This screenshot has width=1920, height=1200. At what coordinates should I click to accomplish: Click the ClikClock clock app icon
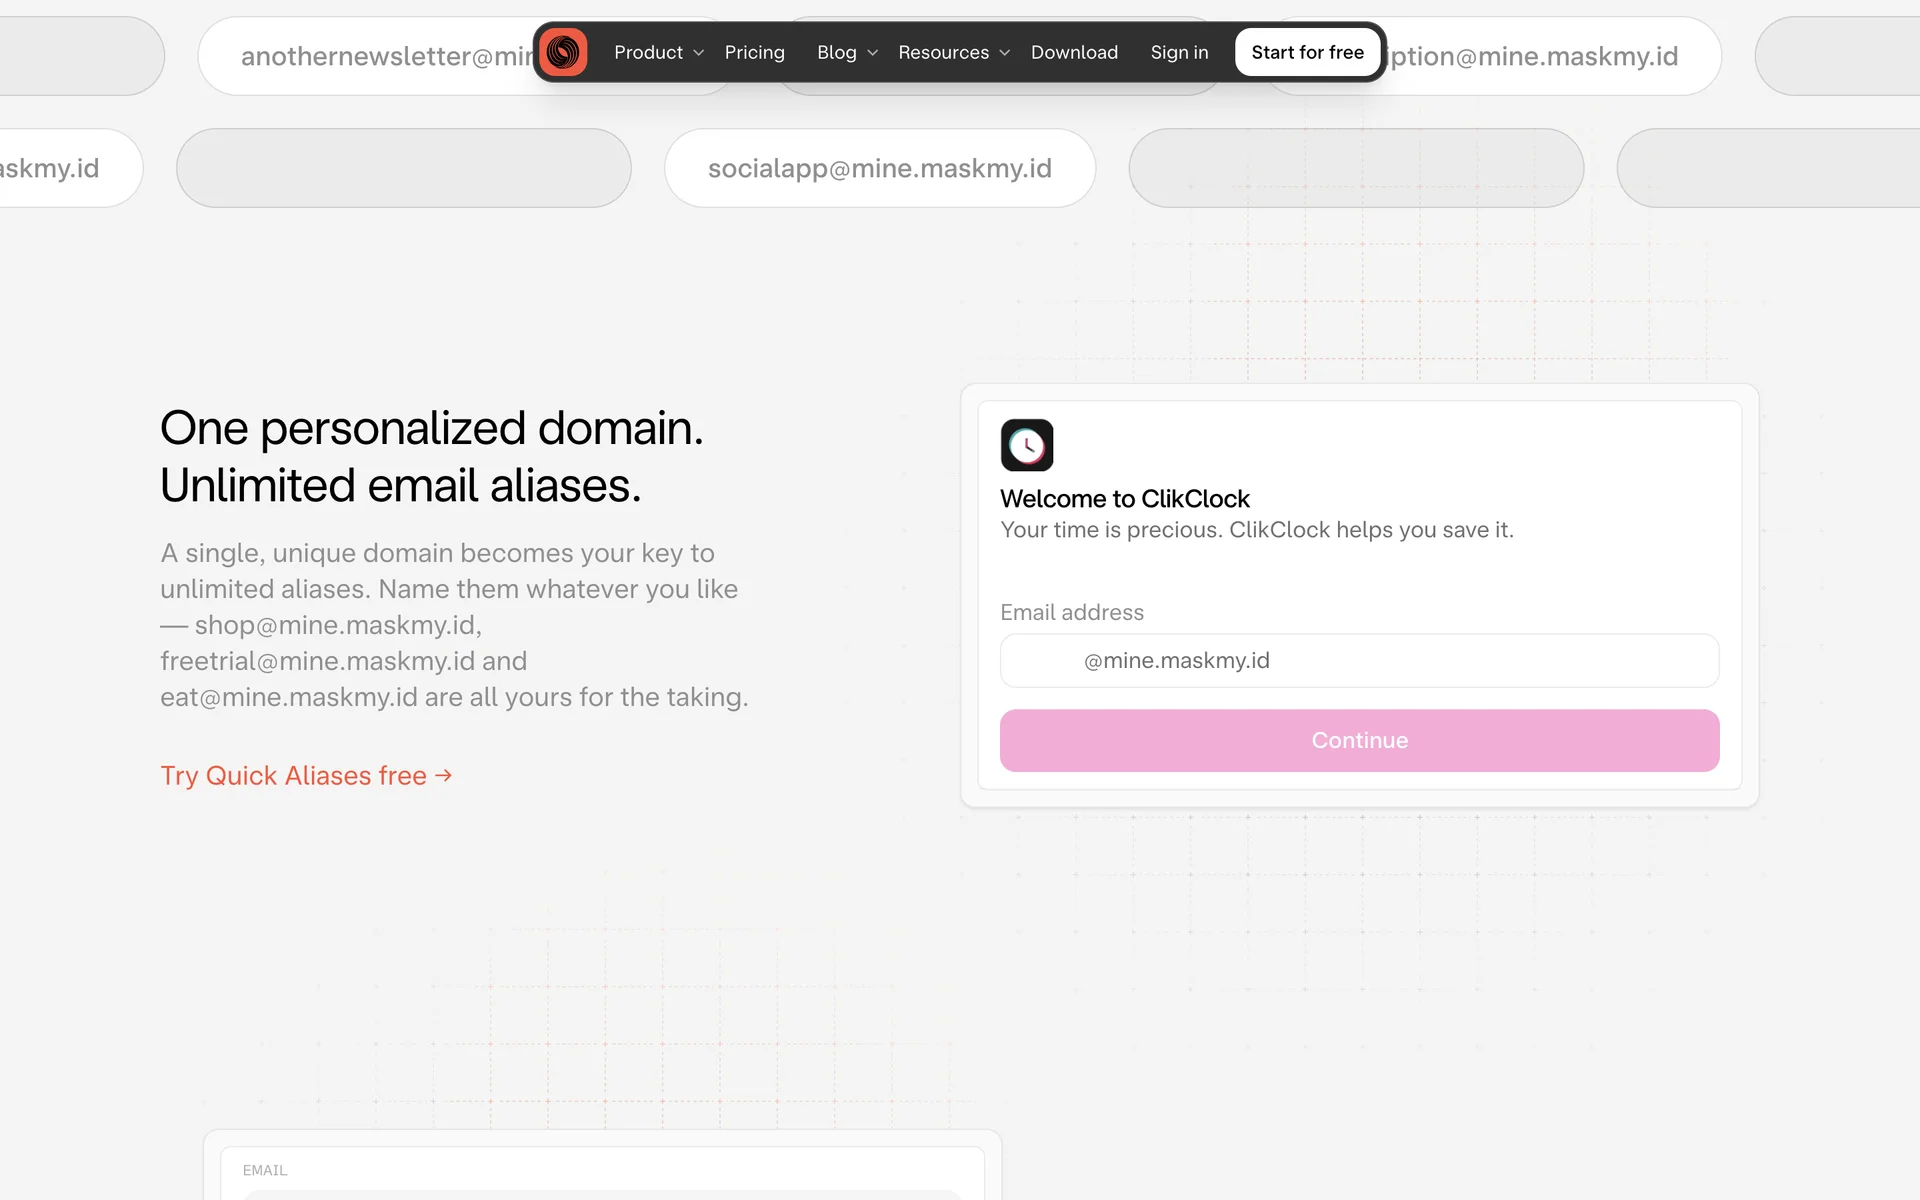[1026, 445]
